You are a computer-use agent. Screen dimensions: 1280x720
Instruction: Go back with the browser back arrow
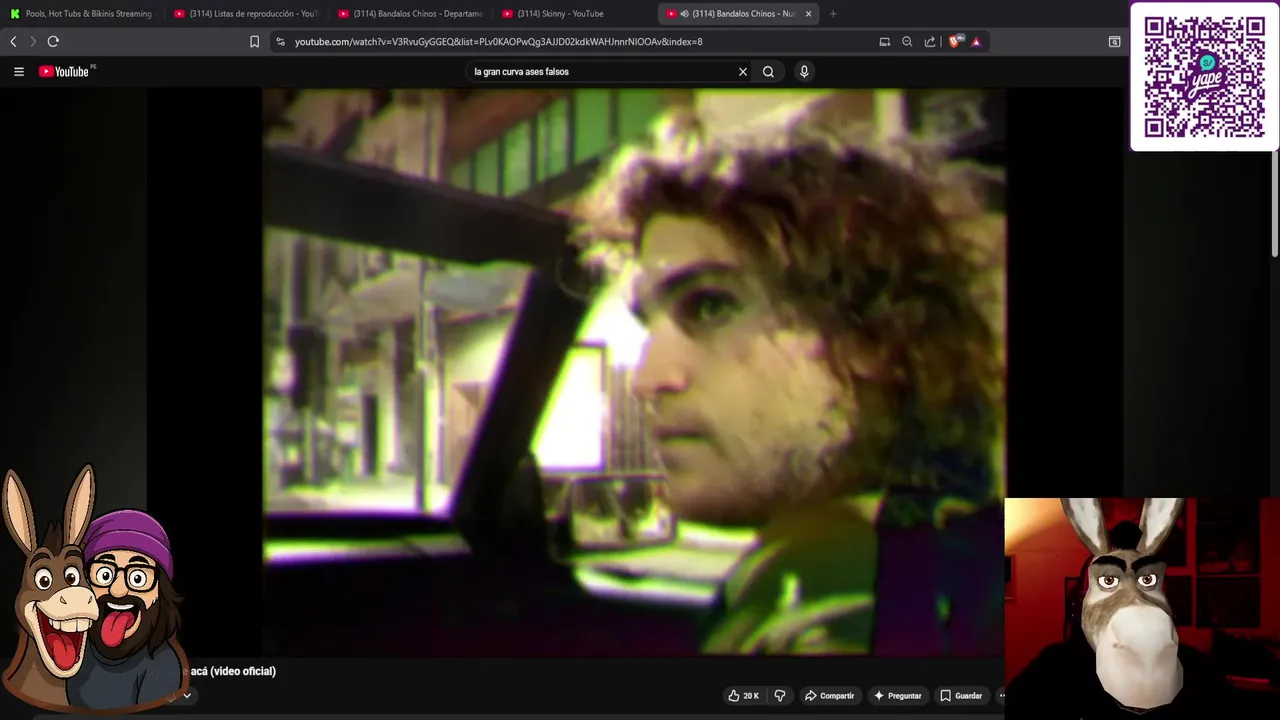point(13,41)
